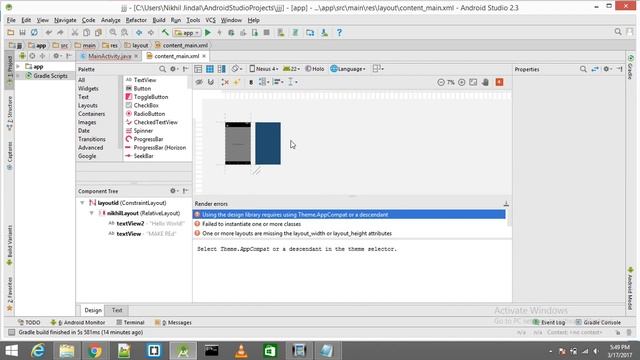Select textView2 in Component Tree
The image size is (640, 360).
[x=130, y=224]
